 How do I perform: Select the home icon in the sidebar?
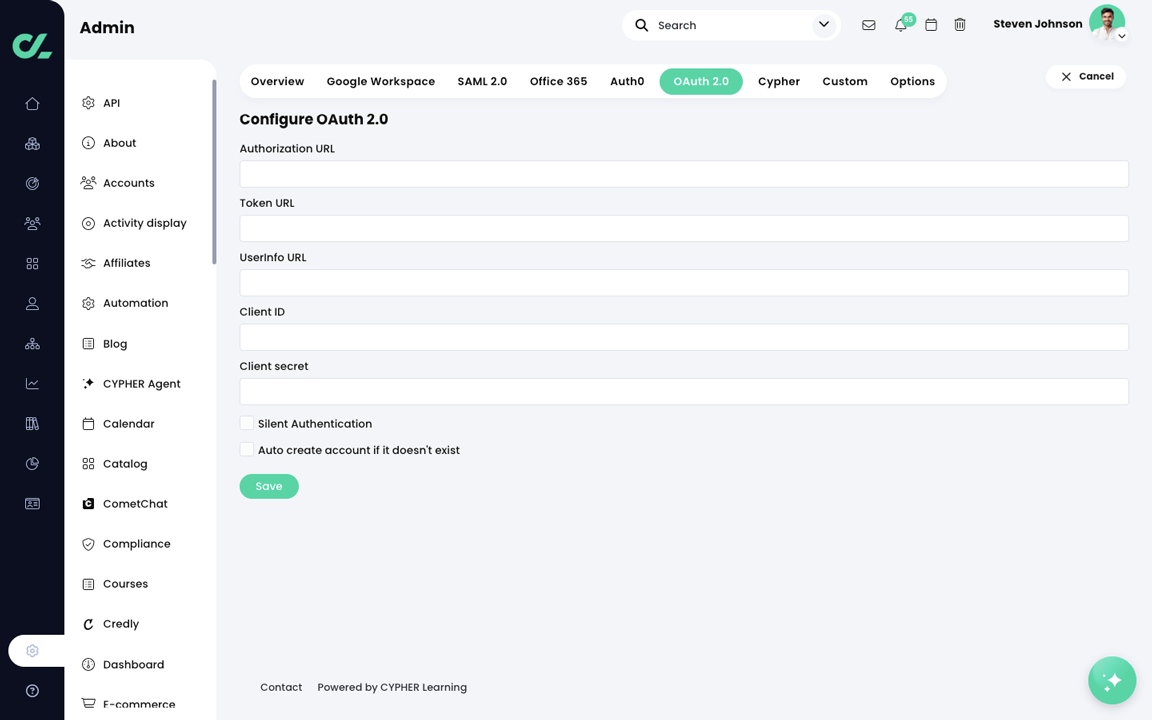(31, 103)
